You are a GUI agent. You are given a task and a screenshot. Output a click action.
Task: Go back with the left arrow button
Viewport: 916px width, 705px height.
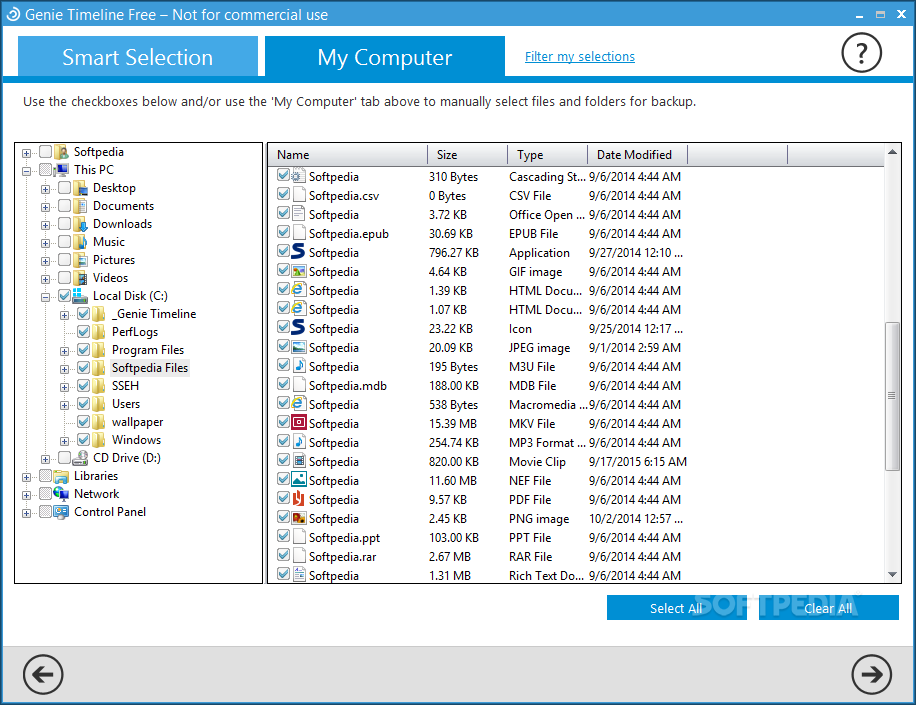point(43,675)
